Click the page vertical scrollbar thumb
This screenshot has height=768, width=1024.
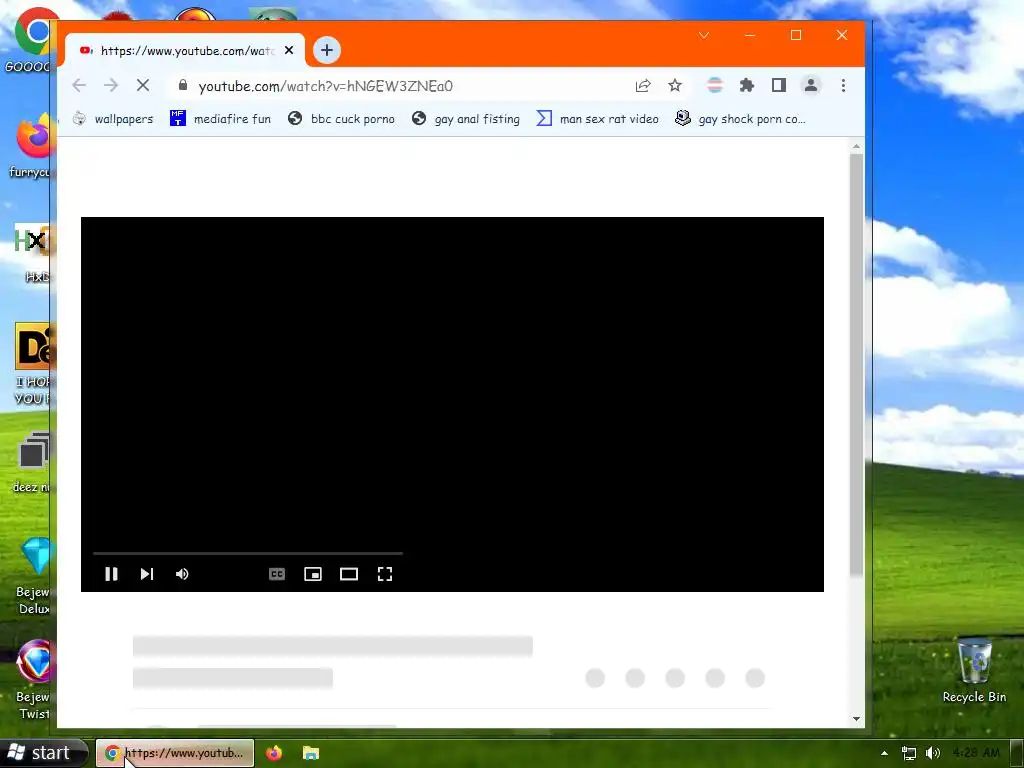coord(856,365)
